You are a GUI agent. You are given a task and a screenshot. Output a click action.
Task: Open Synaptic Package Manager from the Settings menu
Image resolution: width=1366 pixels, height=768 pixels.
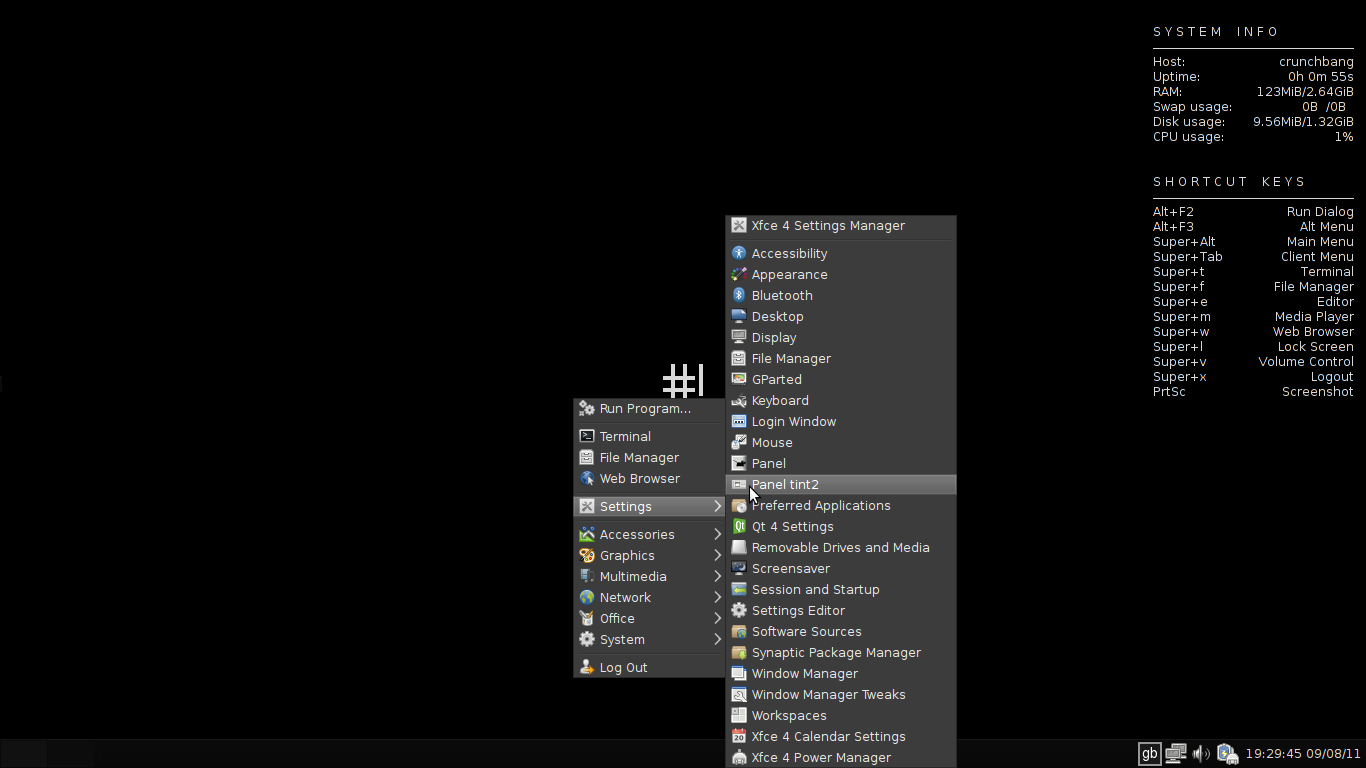point(836,652)
